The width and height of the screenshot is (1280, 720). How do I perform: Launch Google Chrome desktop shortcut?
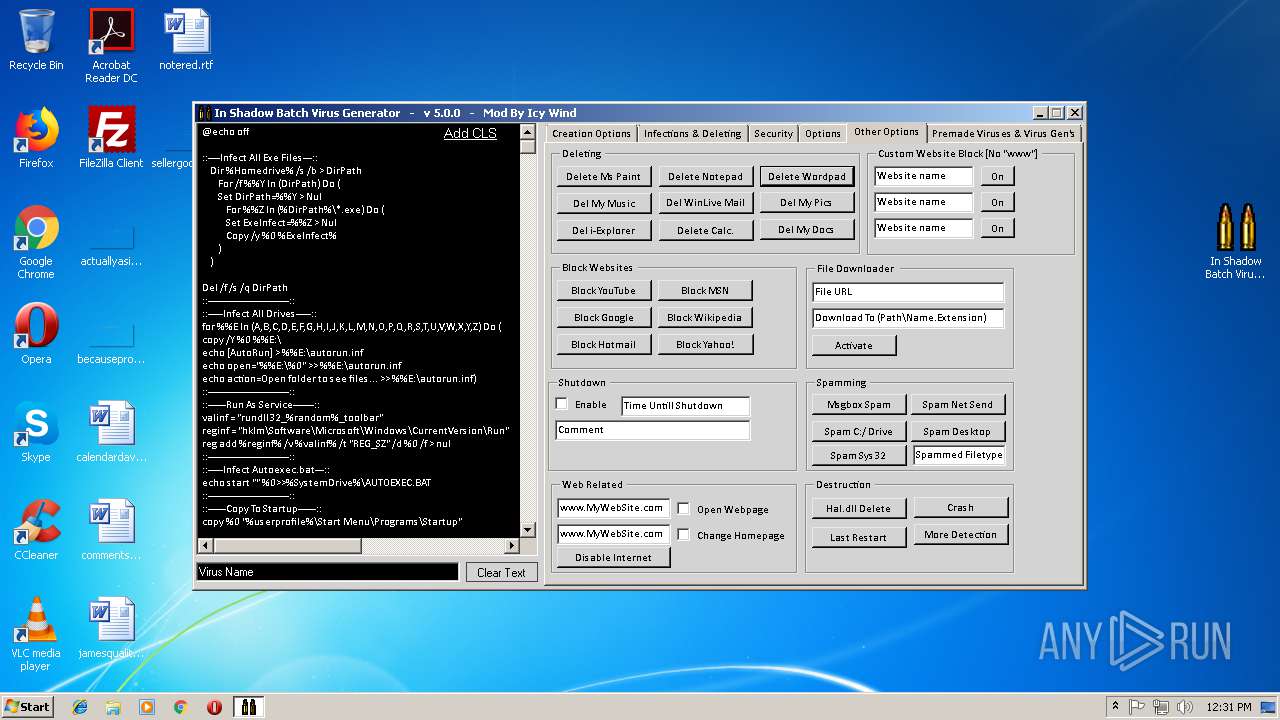36,242
